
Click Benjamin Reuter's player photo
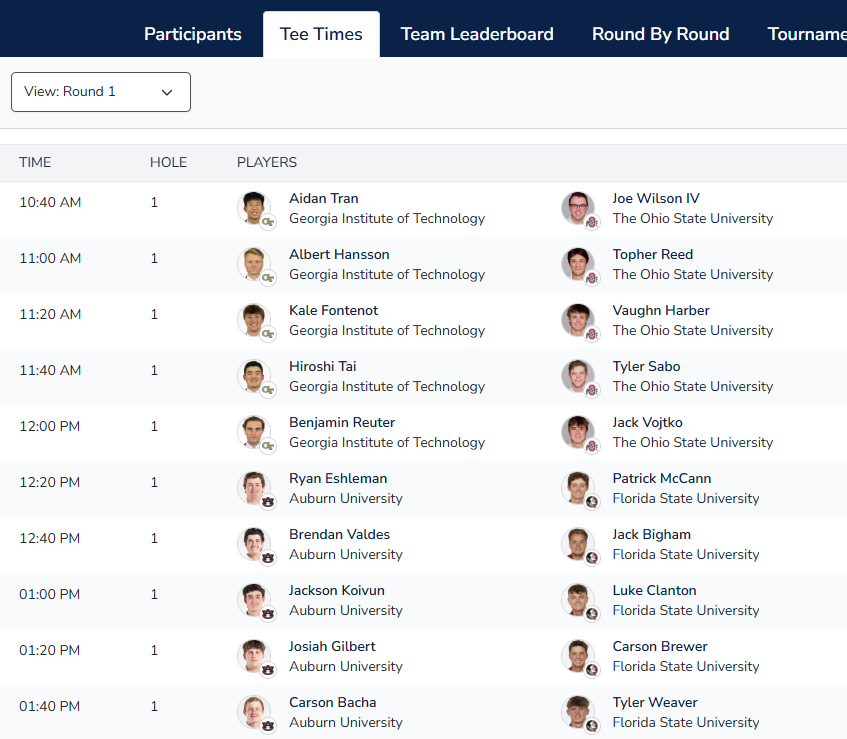coord(254,432)
